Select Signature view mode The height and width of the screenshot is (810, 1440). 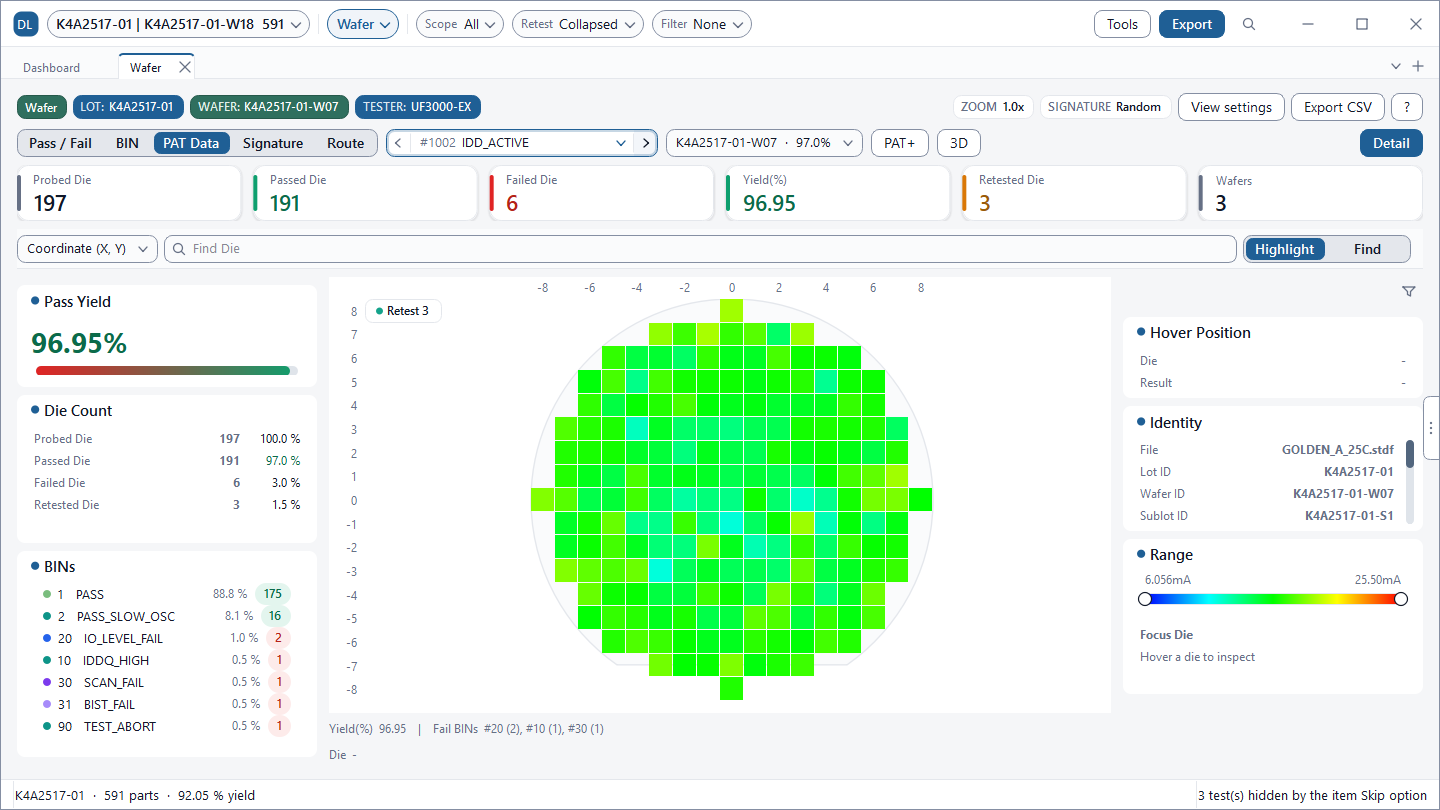click(x=273, y=143)
